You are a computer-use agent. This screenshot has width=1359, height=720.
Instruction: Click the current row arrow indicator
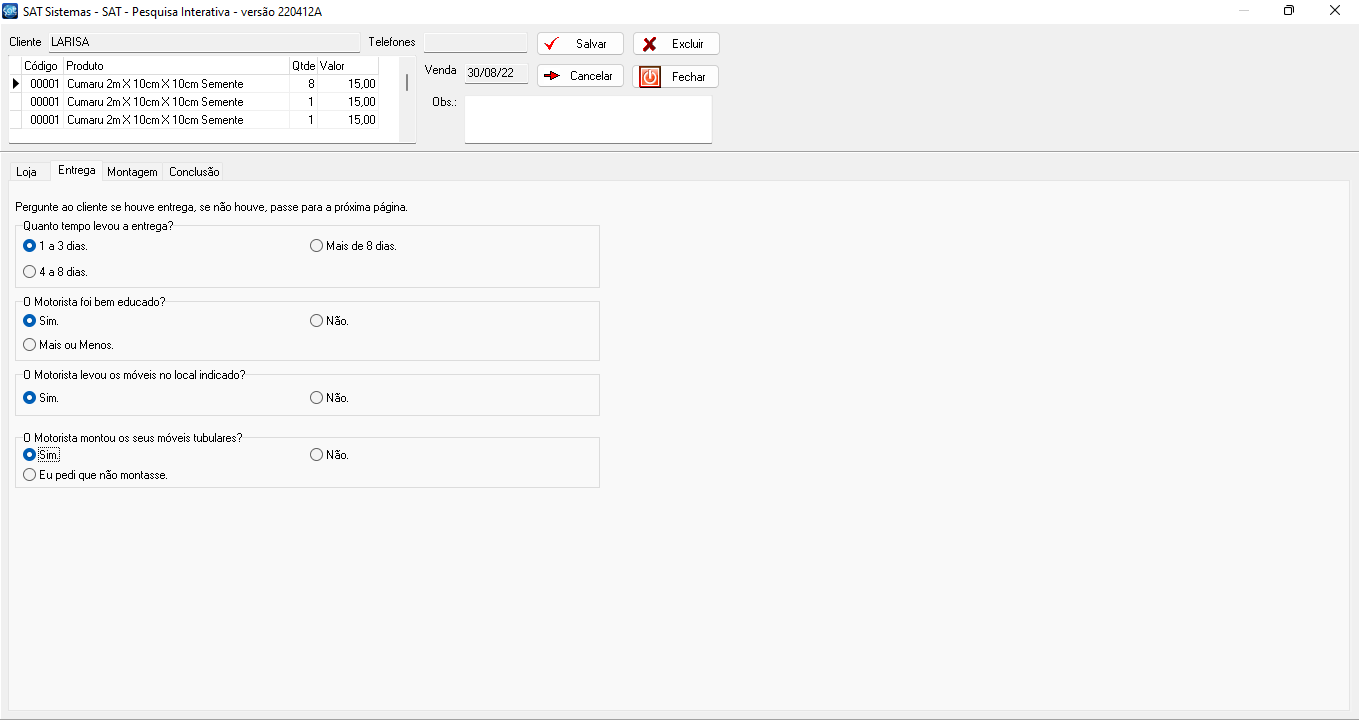[x=15, y=84]
